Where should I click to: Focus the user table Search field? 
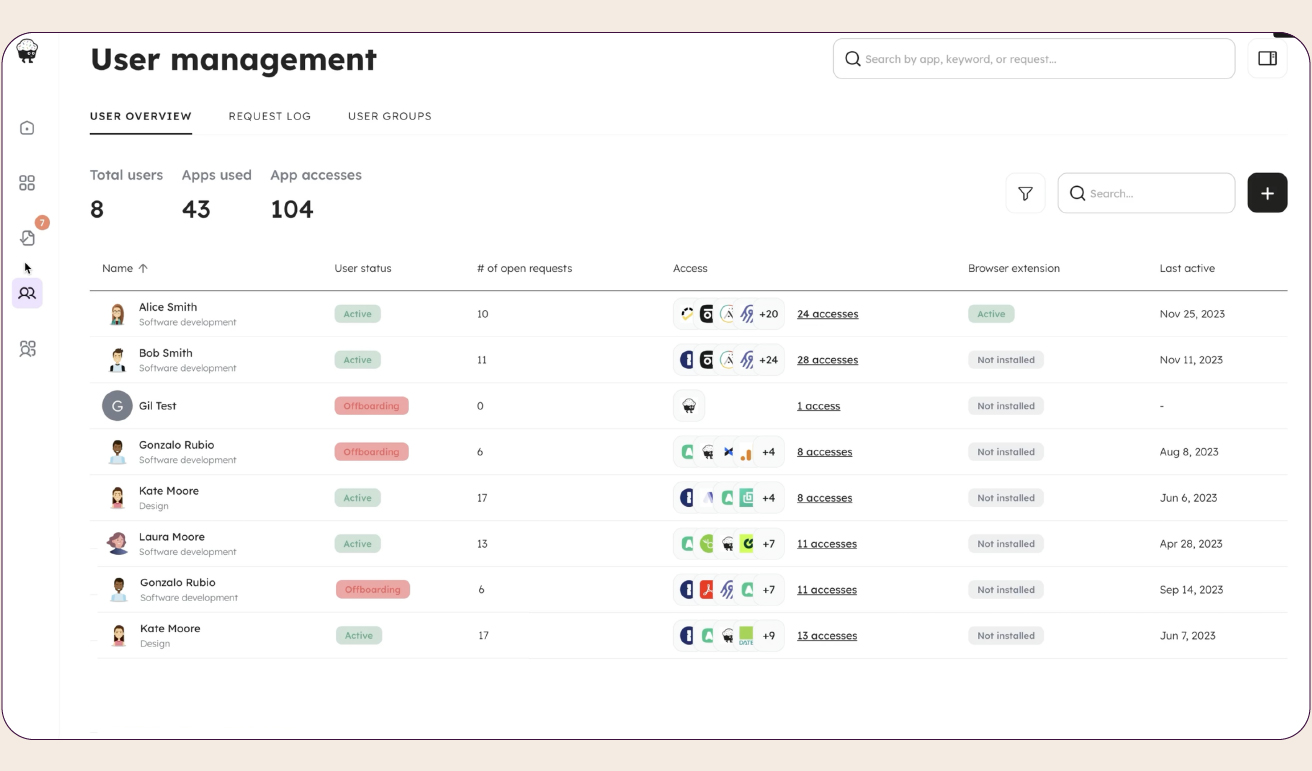pos(1146,193)
